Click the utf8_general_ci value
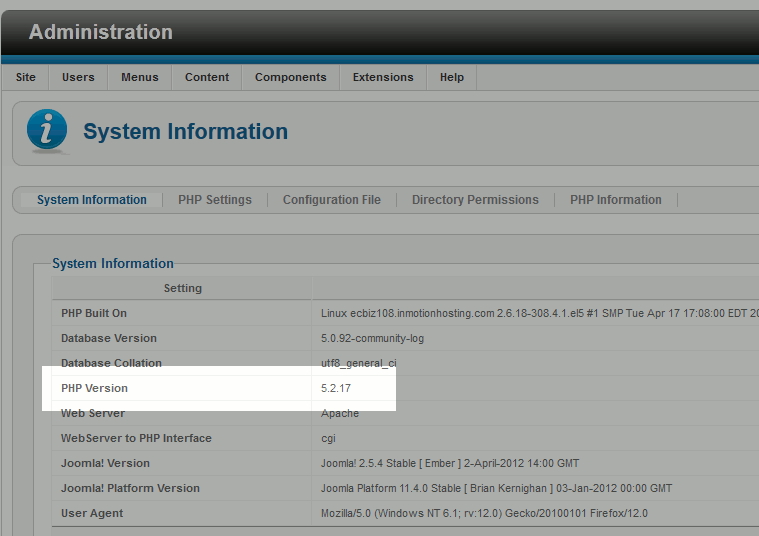Viewport: 759px width, 536px height. tap(359, 363)
